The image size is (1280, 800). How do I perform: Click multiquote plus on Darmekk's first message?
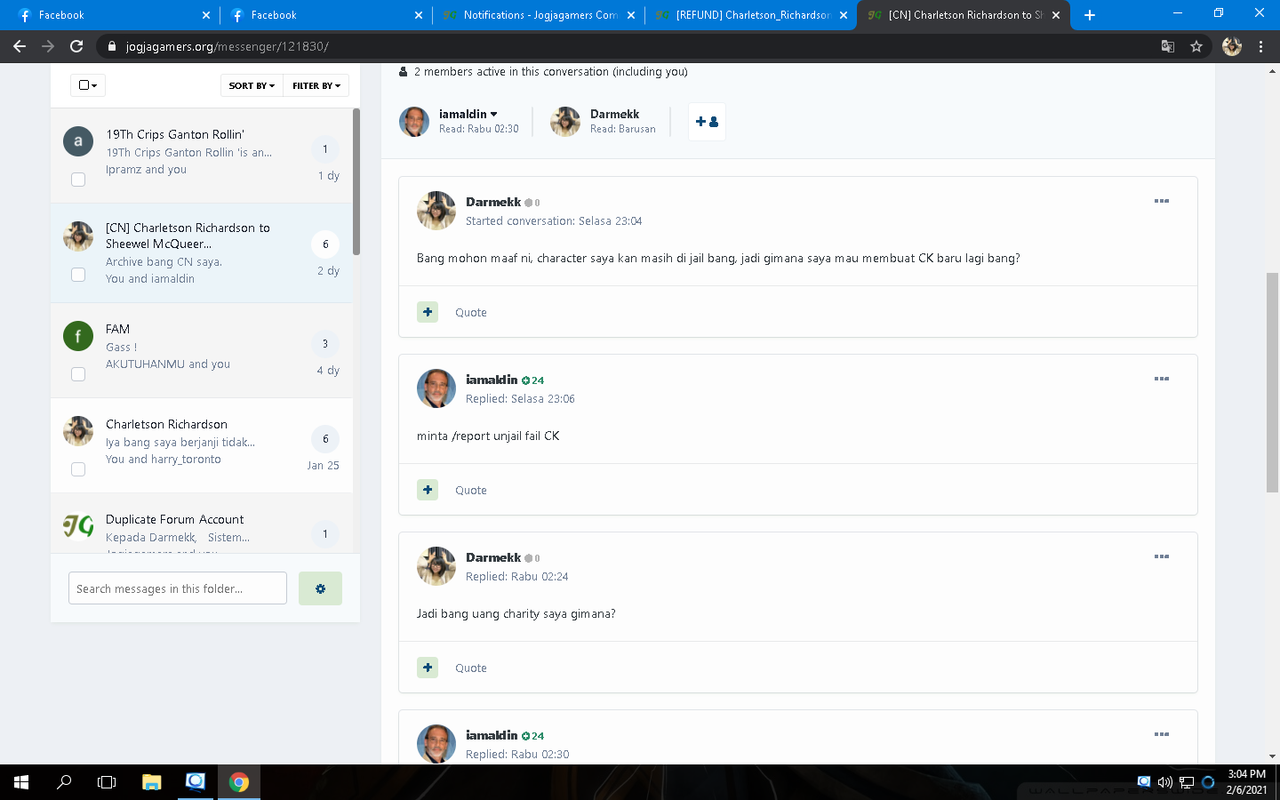[428, 312]
